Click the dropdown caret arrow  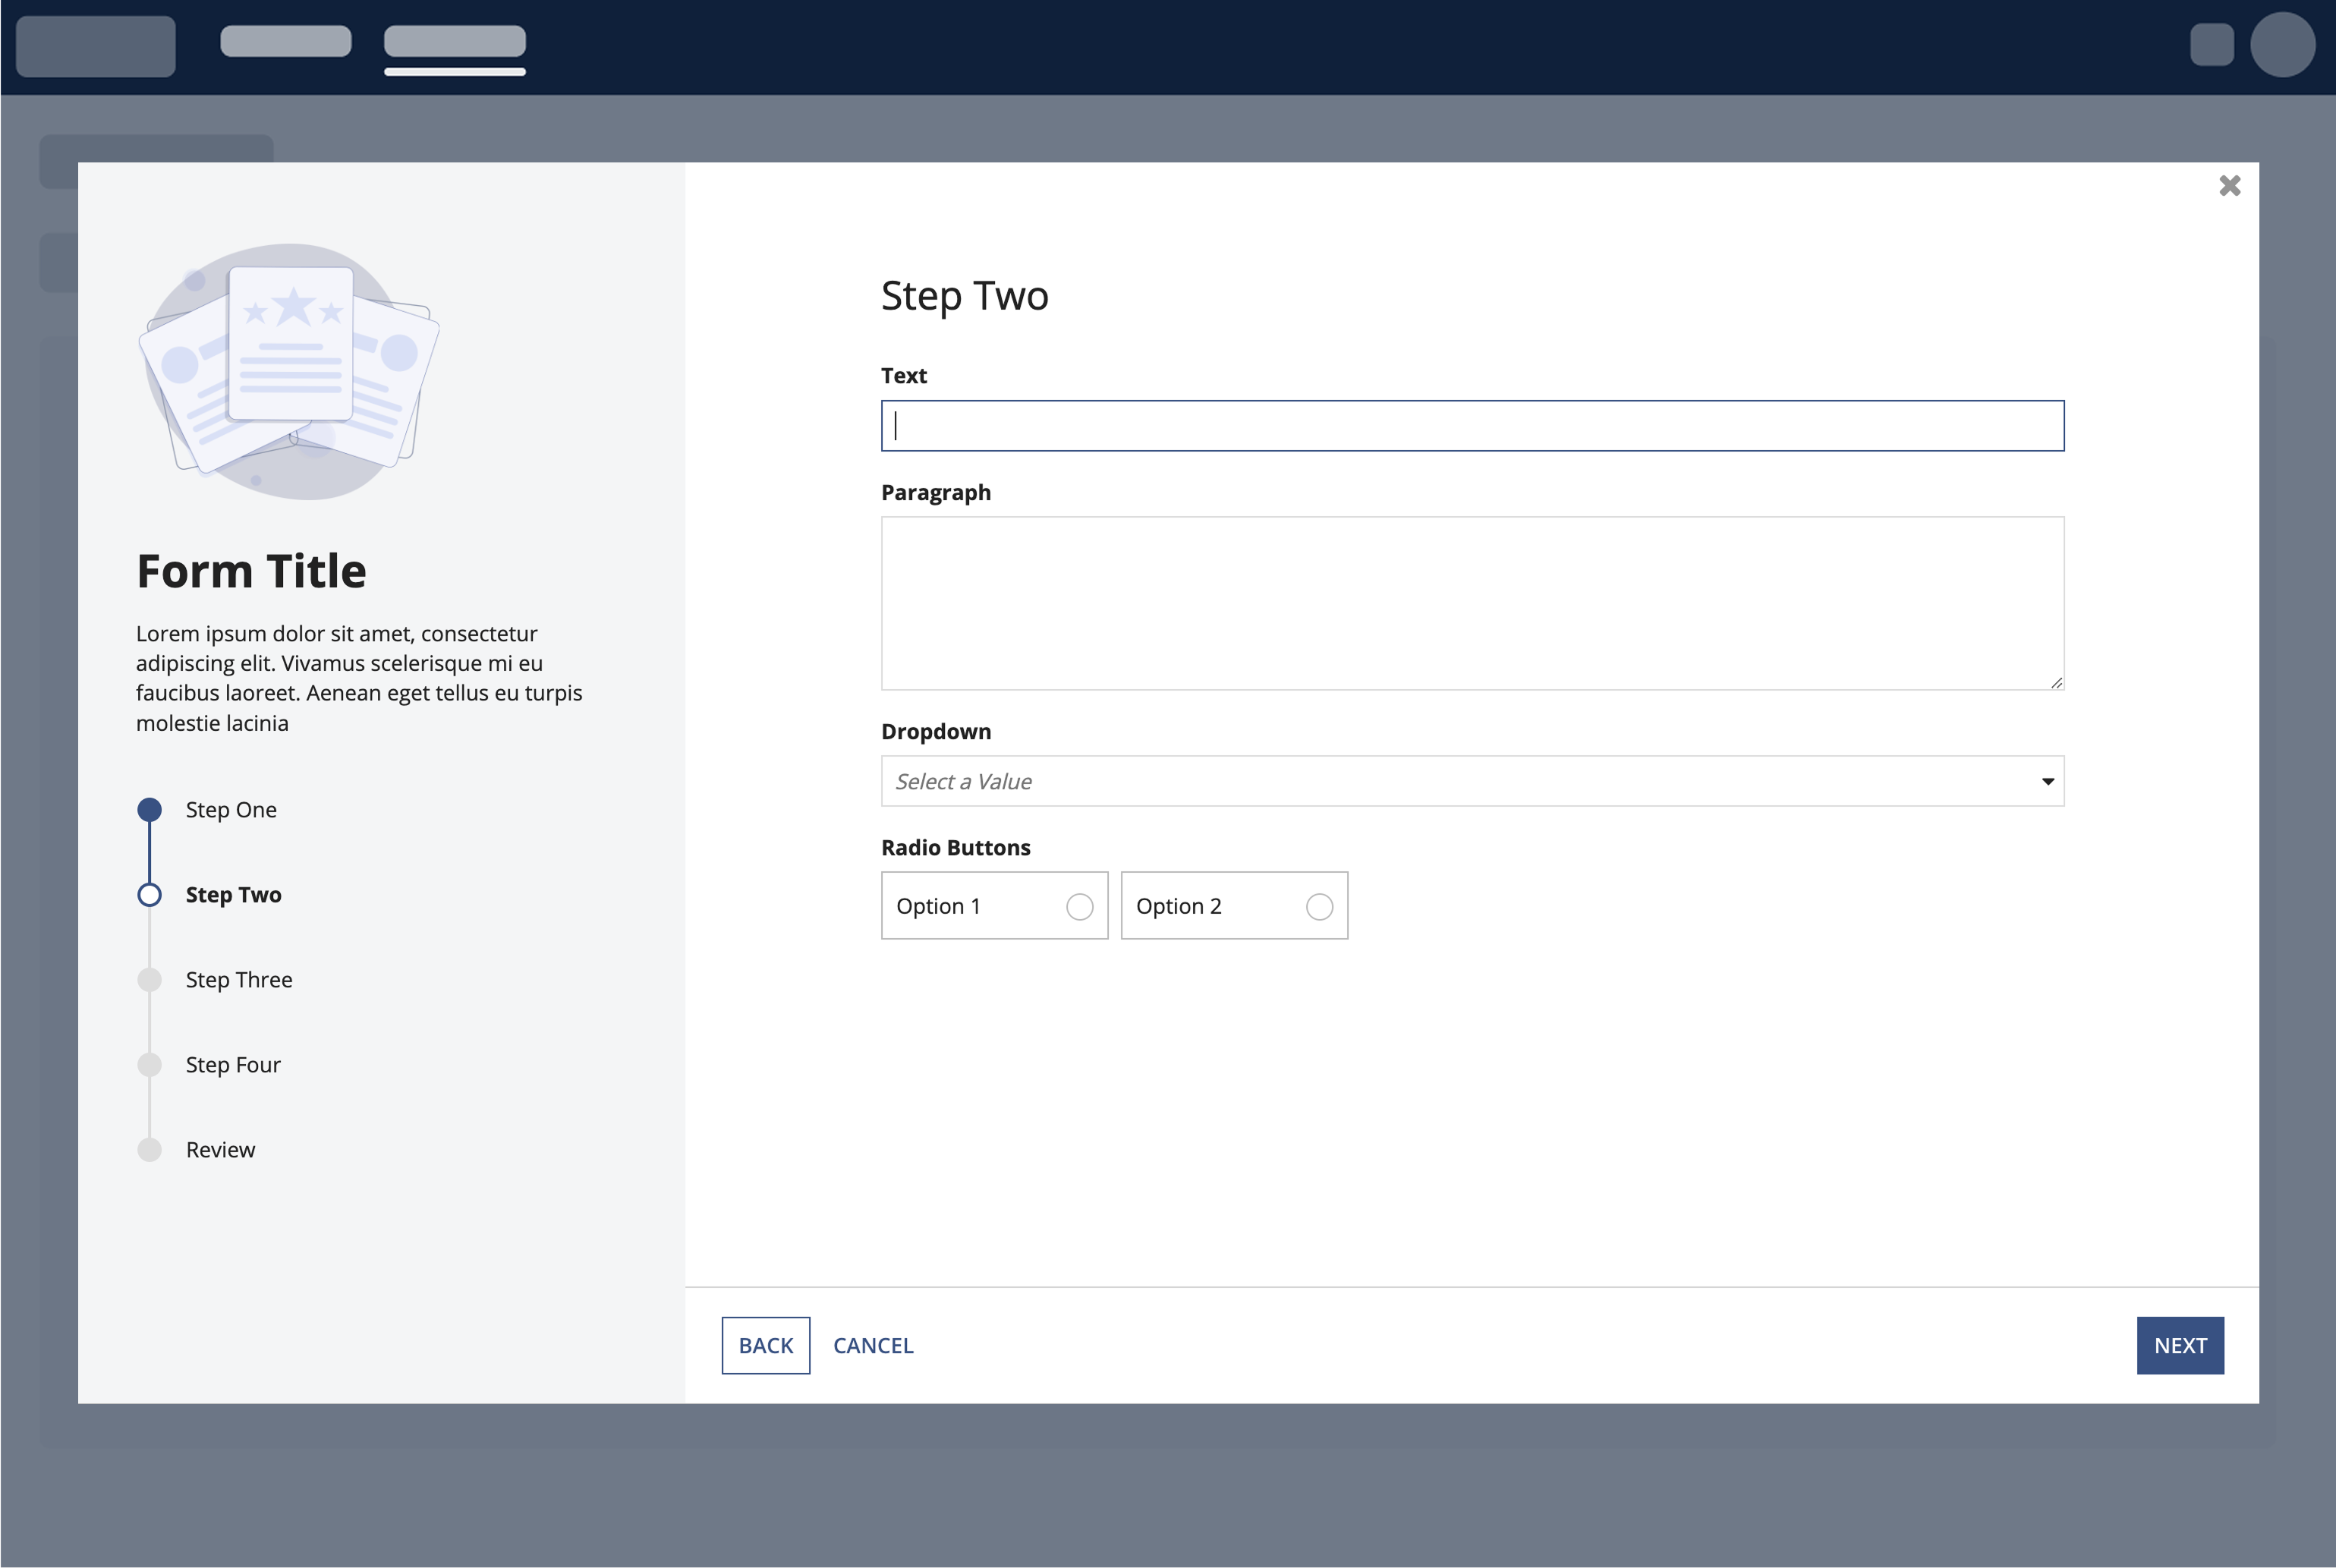tap(2047, 781)
